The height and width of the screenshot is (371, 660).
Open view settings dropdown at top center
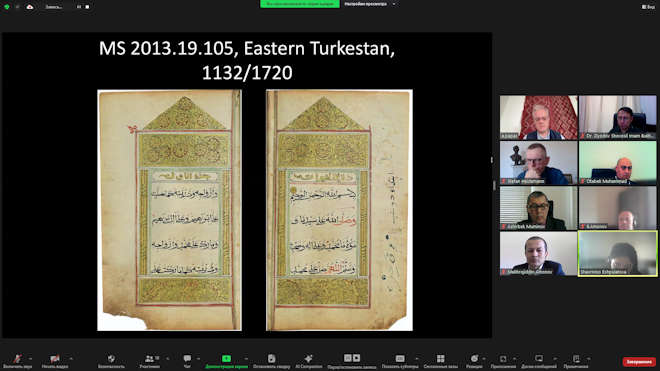[370, 4]
